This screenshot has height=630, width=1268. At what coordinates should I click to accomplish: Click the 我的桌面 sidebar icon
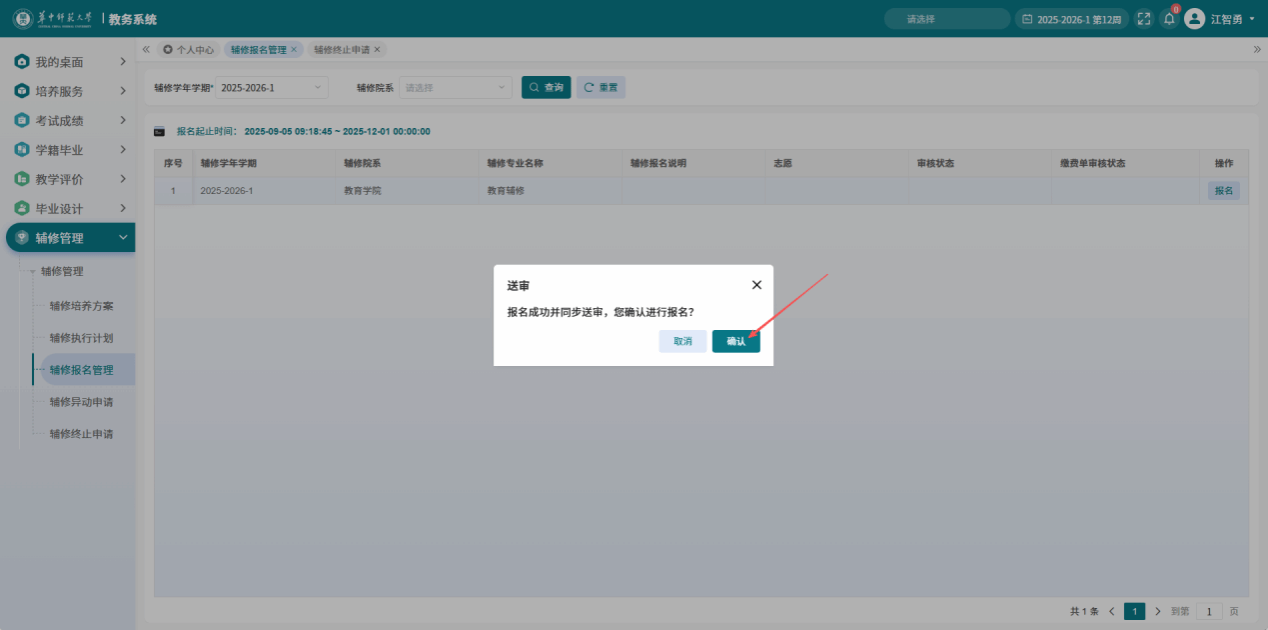pyautogui.click(x=21, y=62)
